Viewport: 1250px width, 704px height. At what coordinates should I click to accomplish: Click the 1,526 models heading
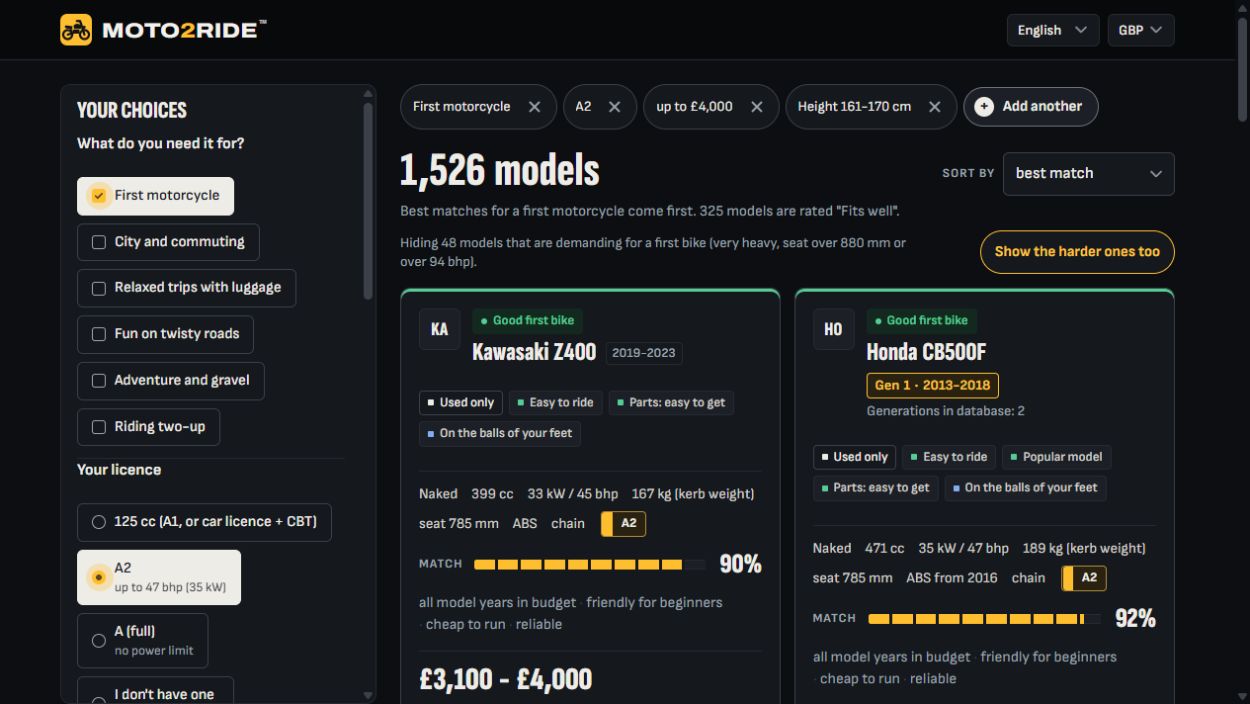(500, 171)
